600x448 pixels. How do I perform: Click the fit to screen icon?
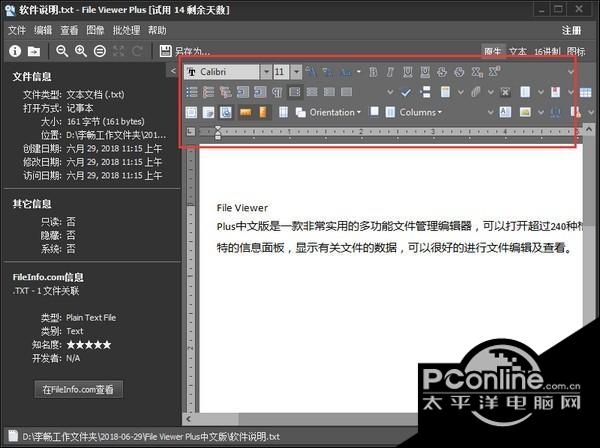[x=119, y=51]
